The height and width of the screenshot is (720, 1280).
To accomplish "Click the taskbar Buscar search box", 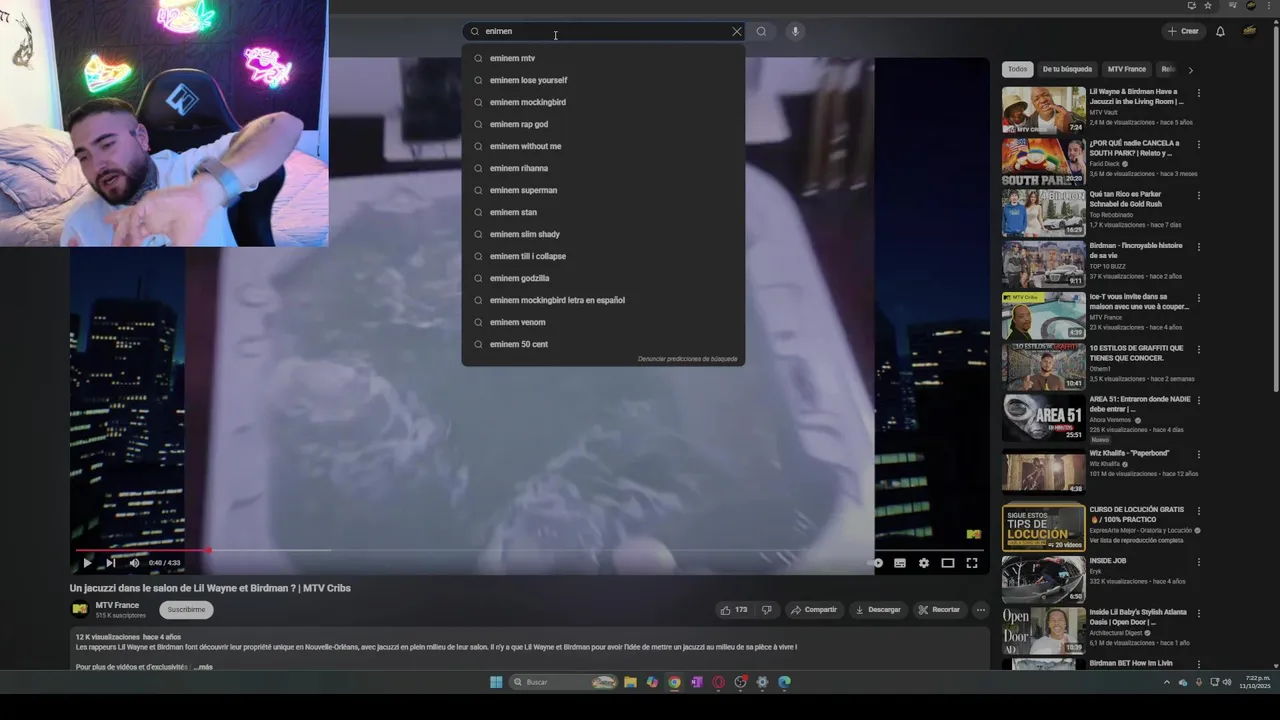I will tap(564, 682).
